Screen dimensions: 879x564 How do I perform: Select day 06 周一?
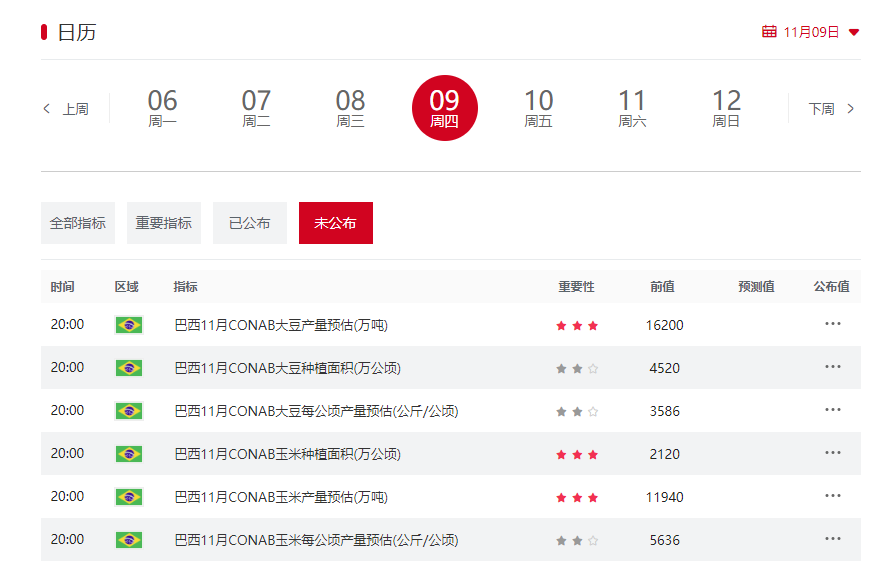162,108
